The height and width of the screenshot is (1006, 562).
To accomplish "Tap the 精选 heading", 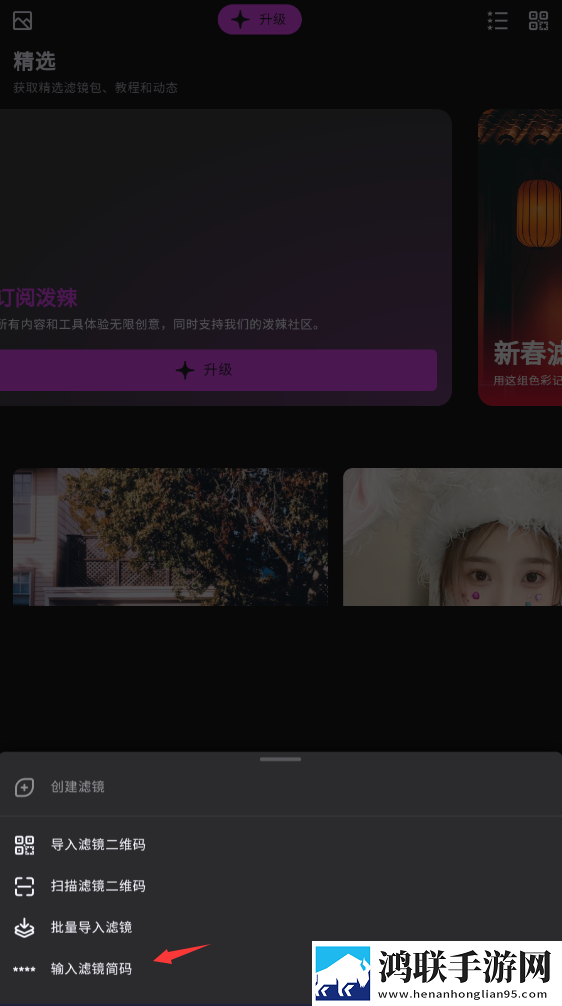I will [35, 62].
